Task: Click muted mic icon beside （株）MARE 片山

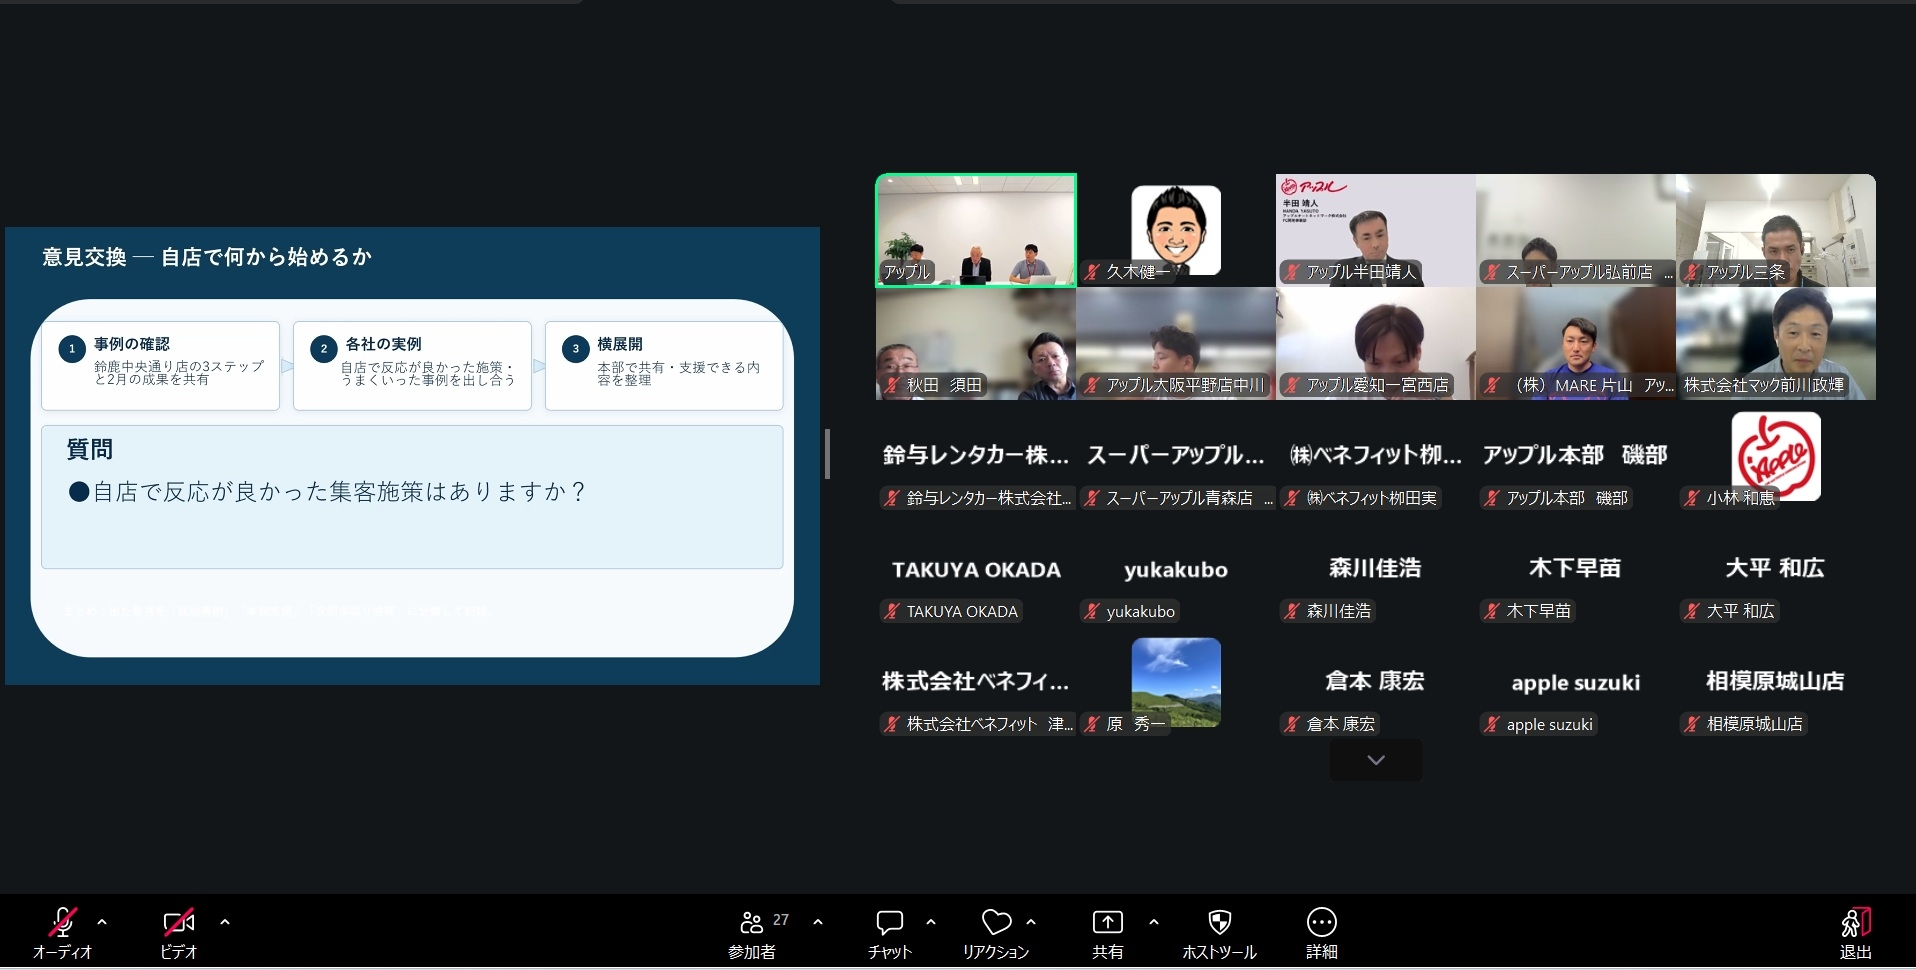Action: click(x=1492, y=385)
